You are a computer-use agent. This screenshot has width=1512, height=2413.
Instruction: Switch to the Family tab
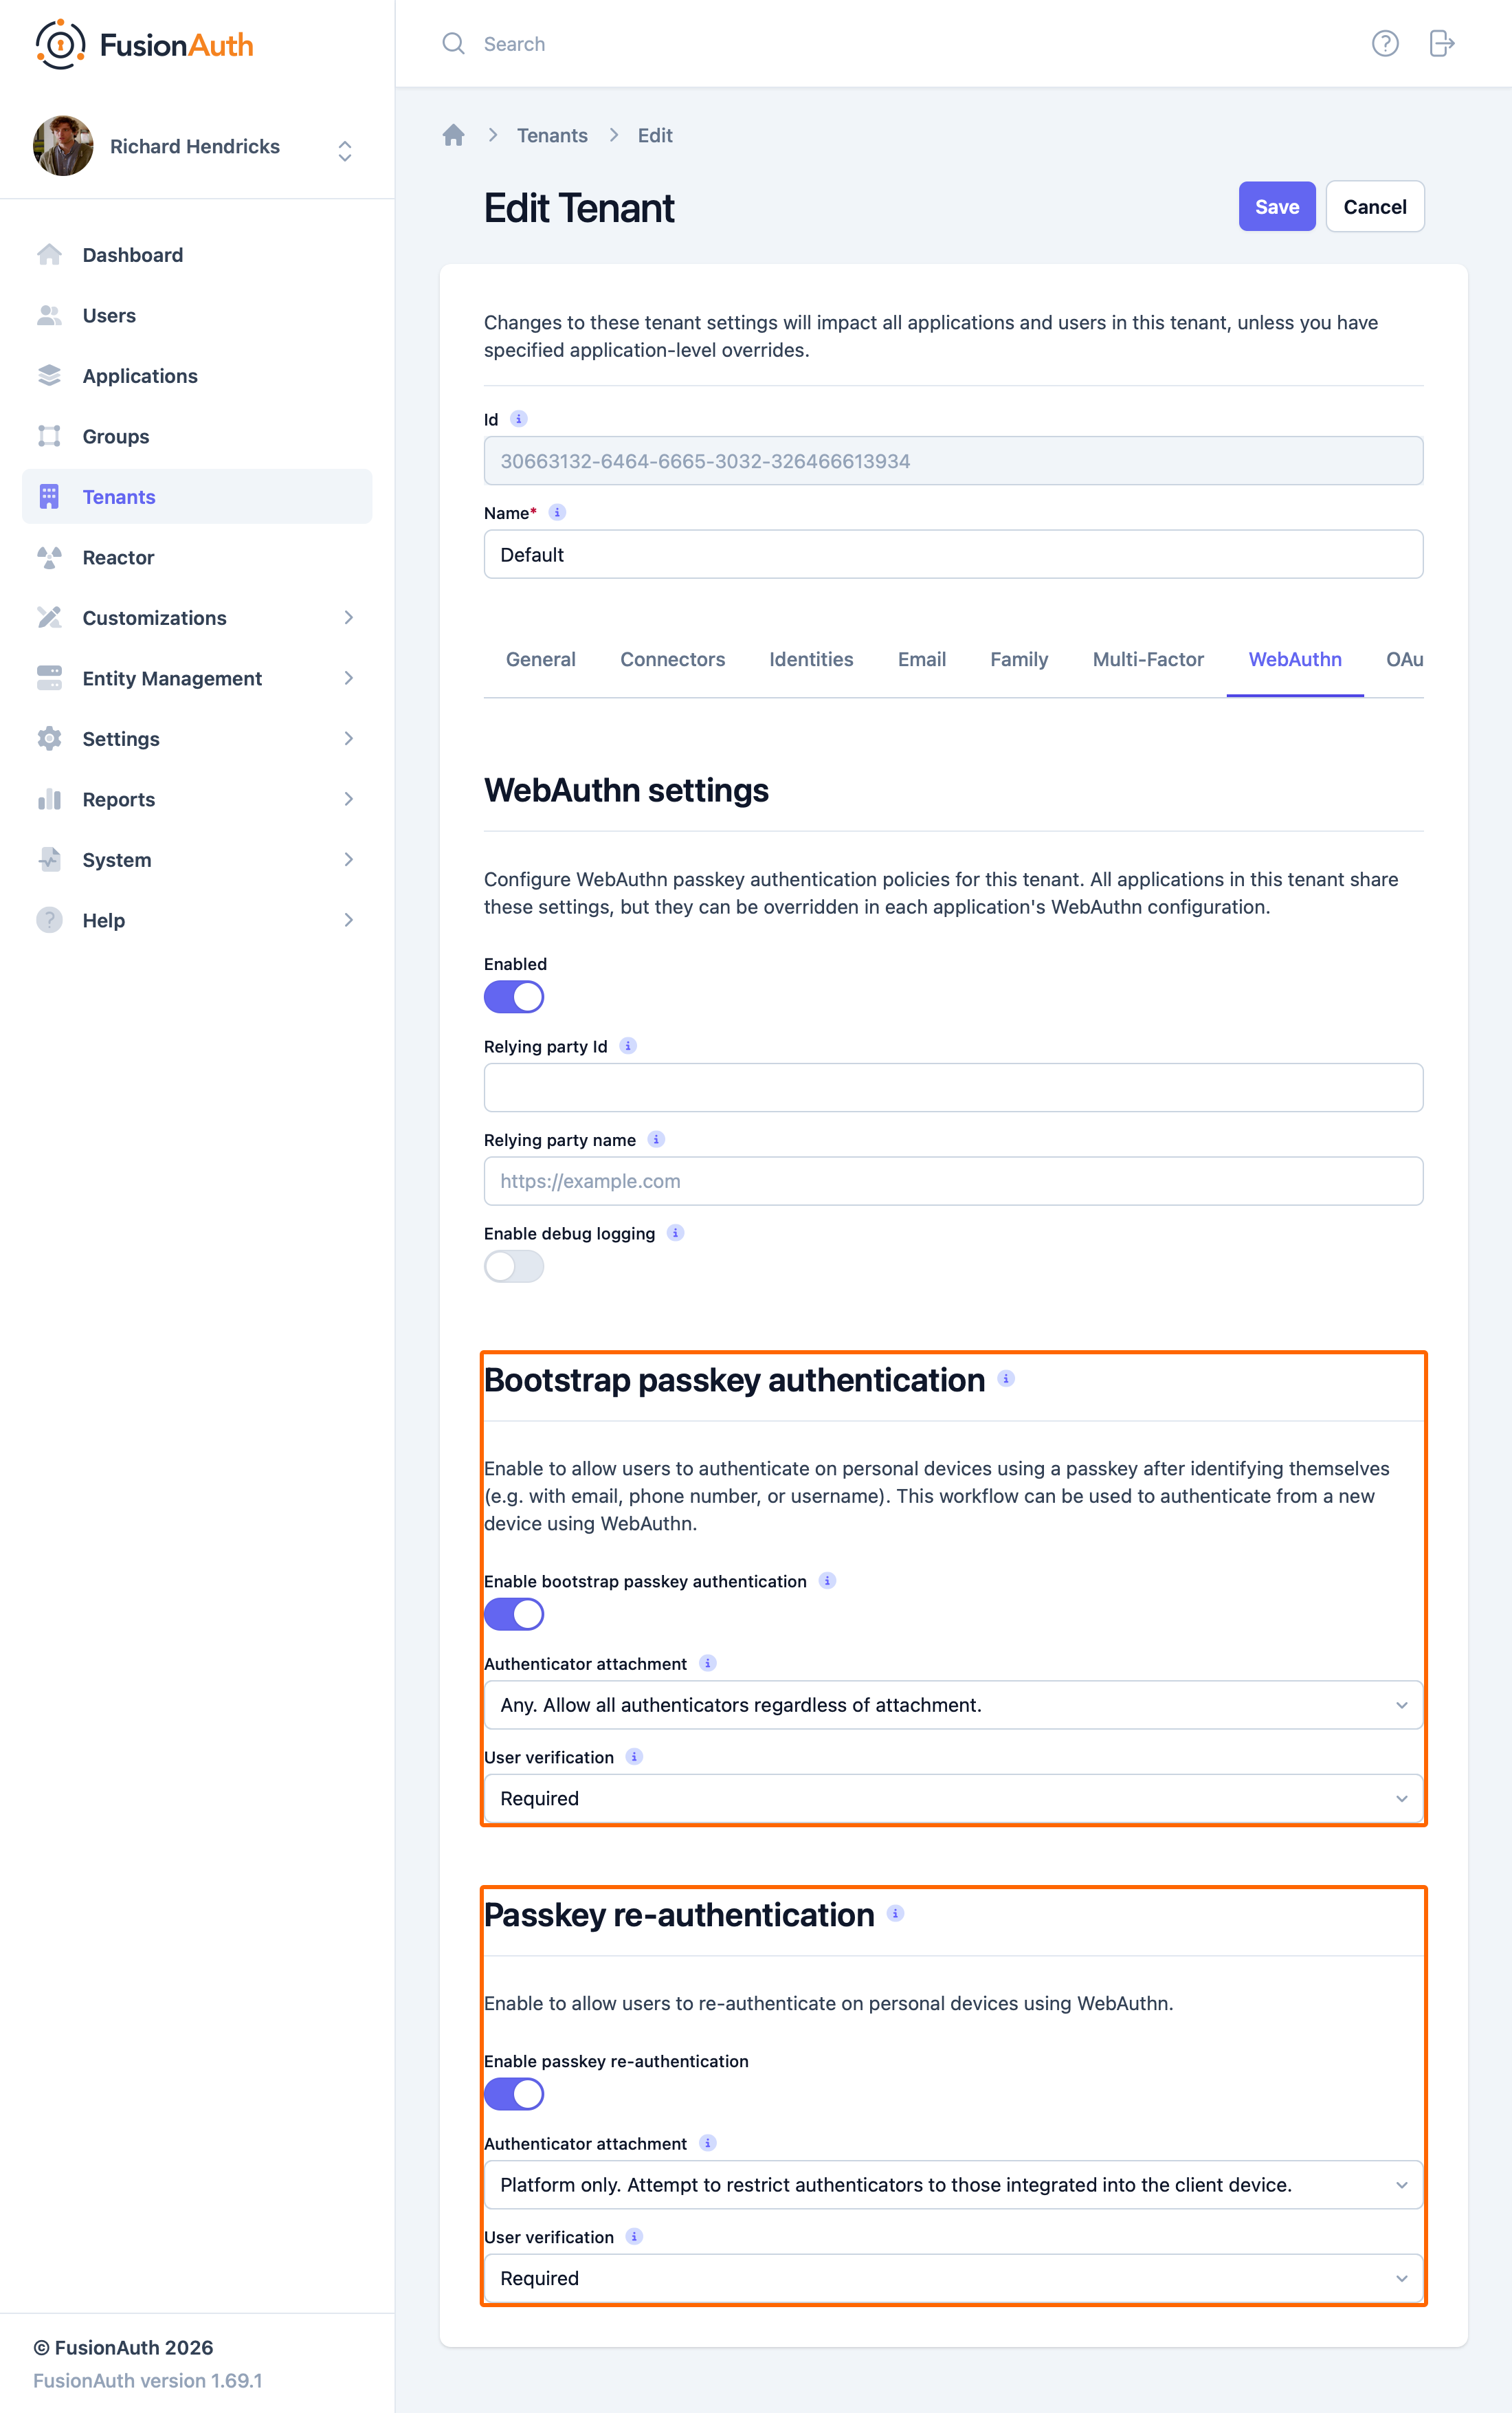(1019, 659)
